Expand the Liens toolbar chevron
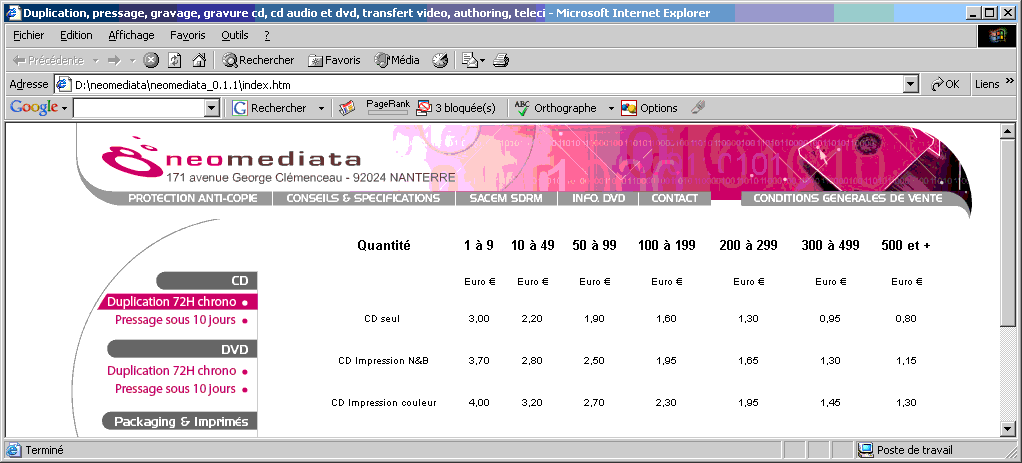 tap(1010, 81)
